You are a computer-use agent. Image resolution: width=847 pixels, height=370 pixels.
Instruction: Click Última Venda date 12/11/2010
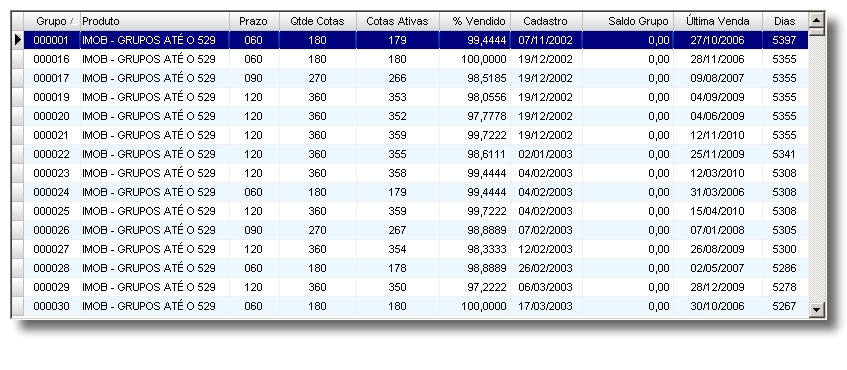point(718,135)
